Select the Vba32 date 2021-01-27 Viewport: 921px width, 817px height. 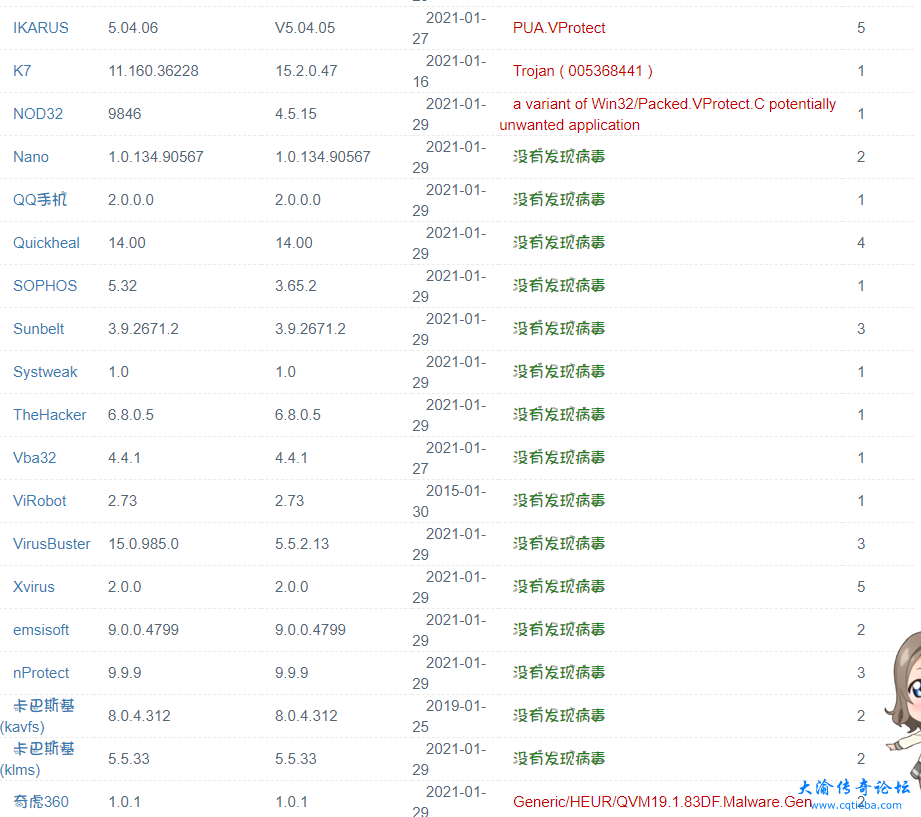coord(449,458)
